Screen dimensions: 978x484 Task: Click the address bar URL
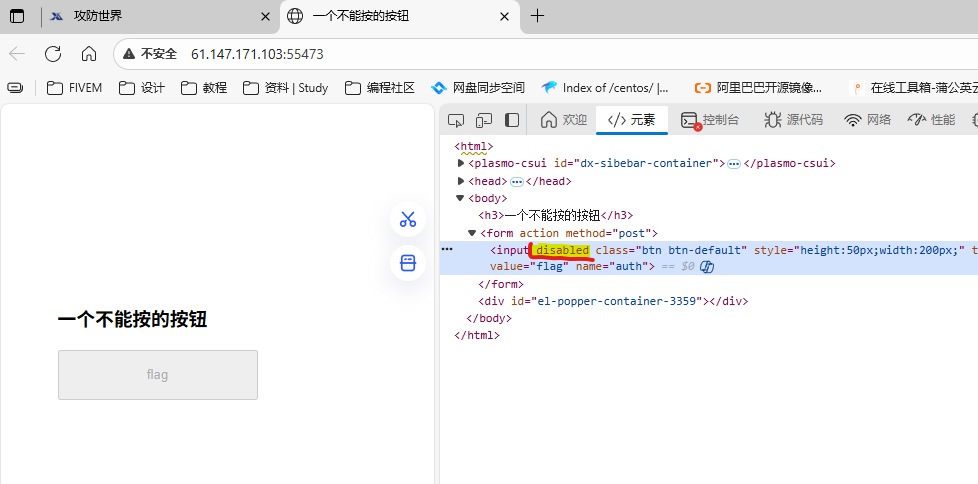click(257, 54)
